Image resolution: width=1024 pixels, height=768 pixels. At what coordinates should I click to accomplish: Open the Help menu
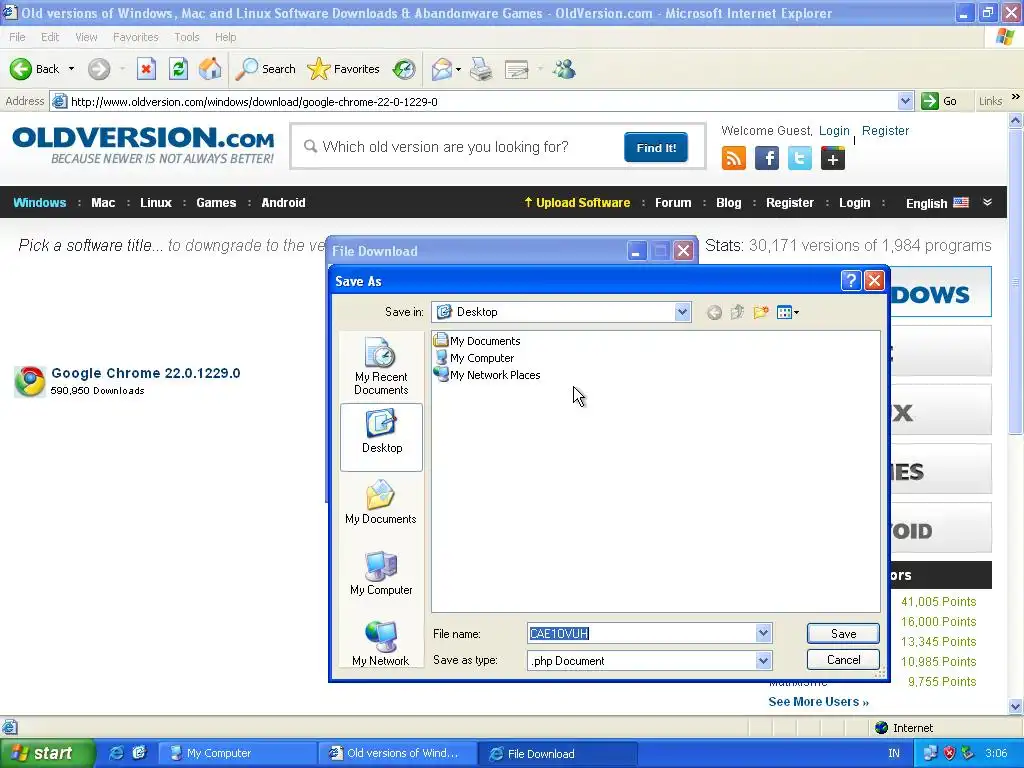(x=225, y=37)
